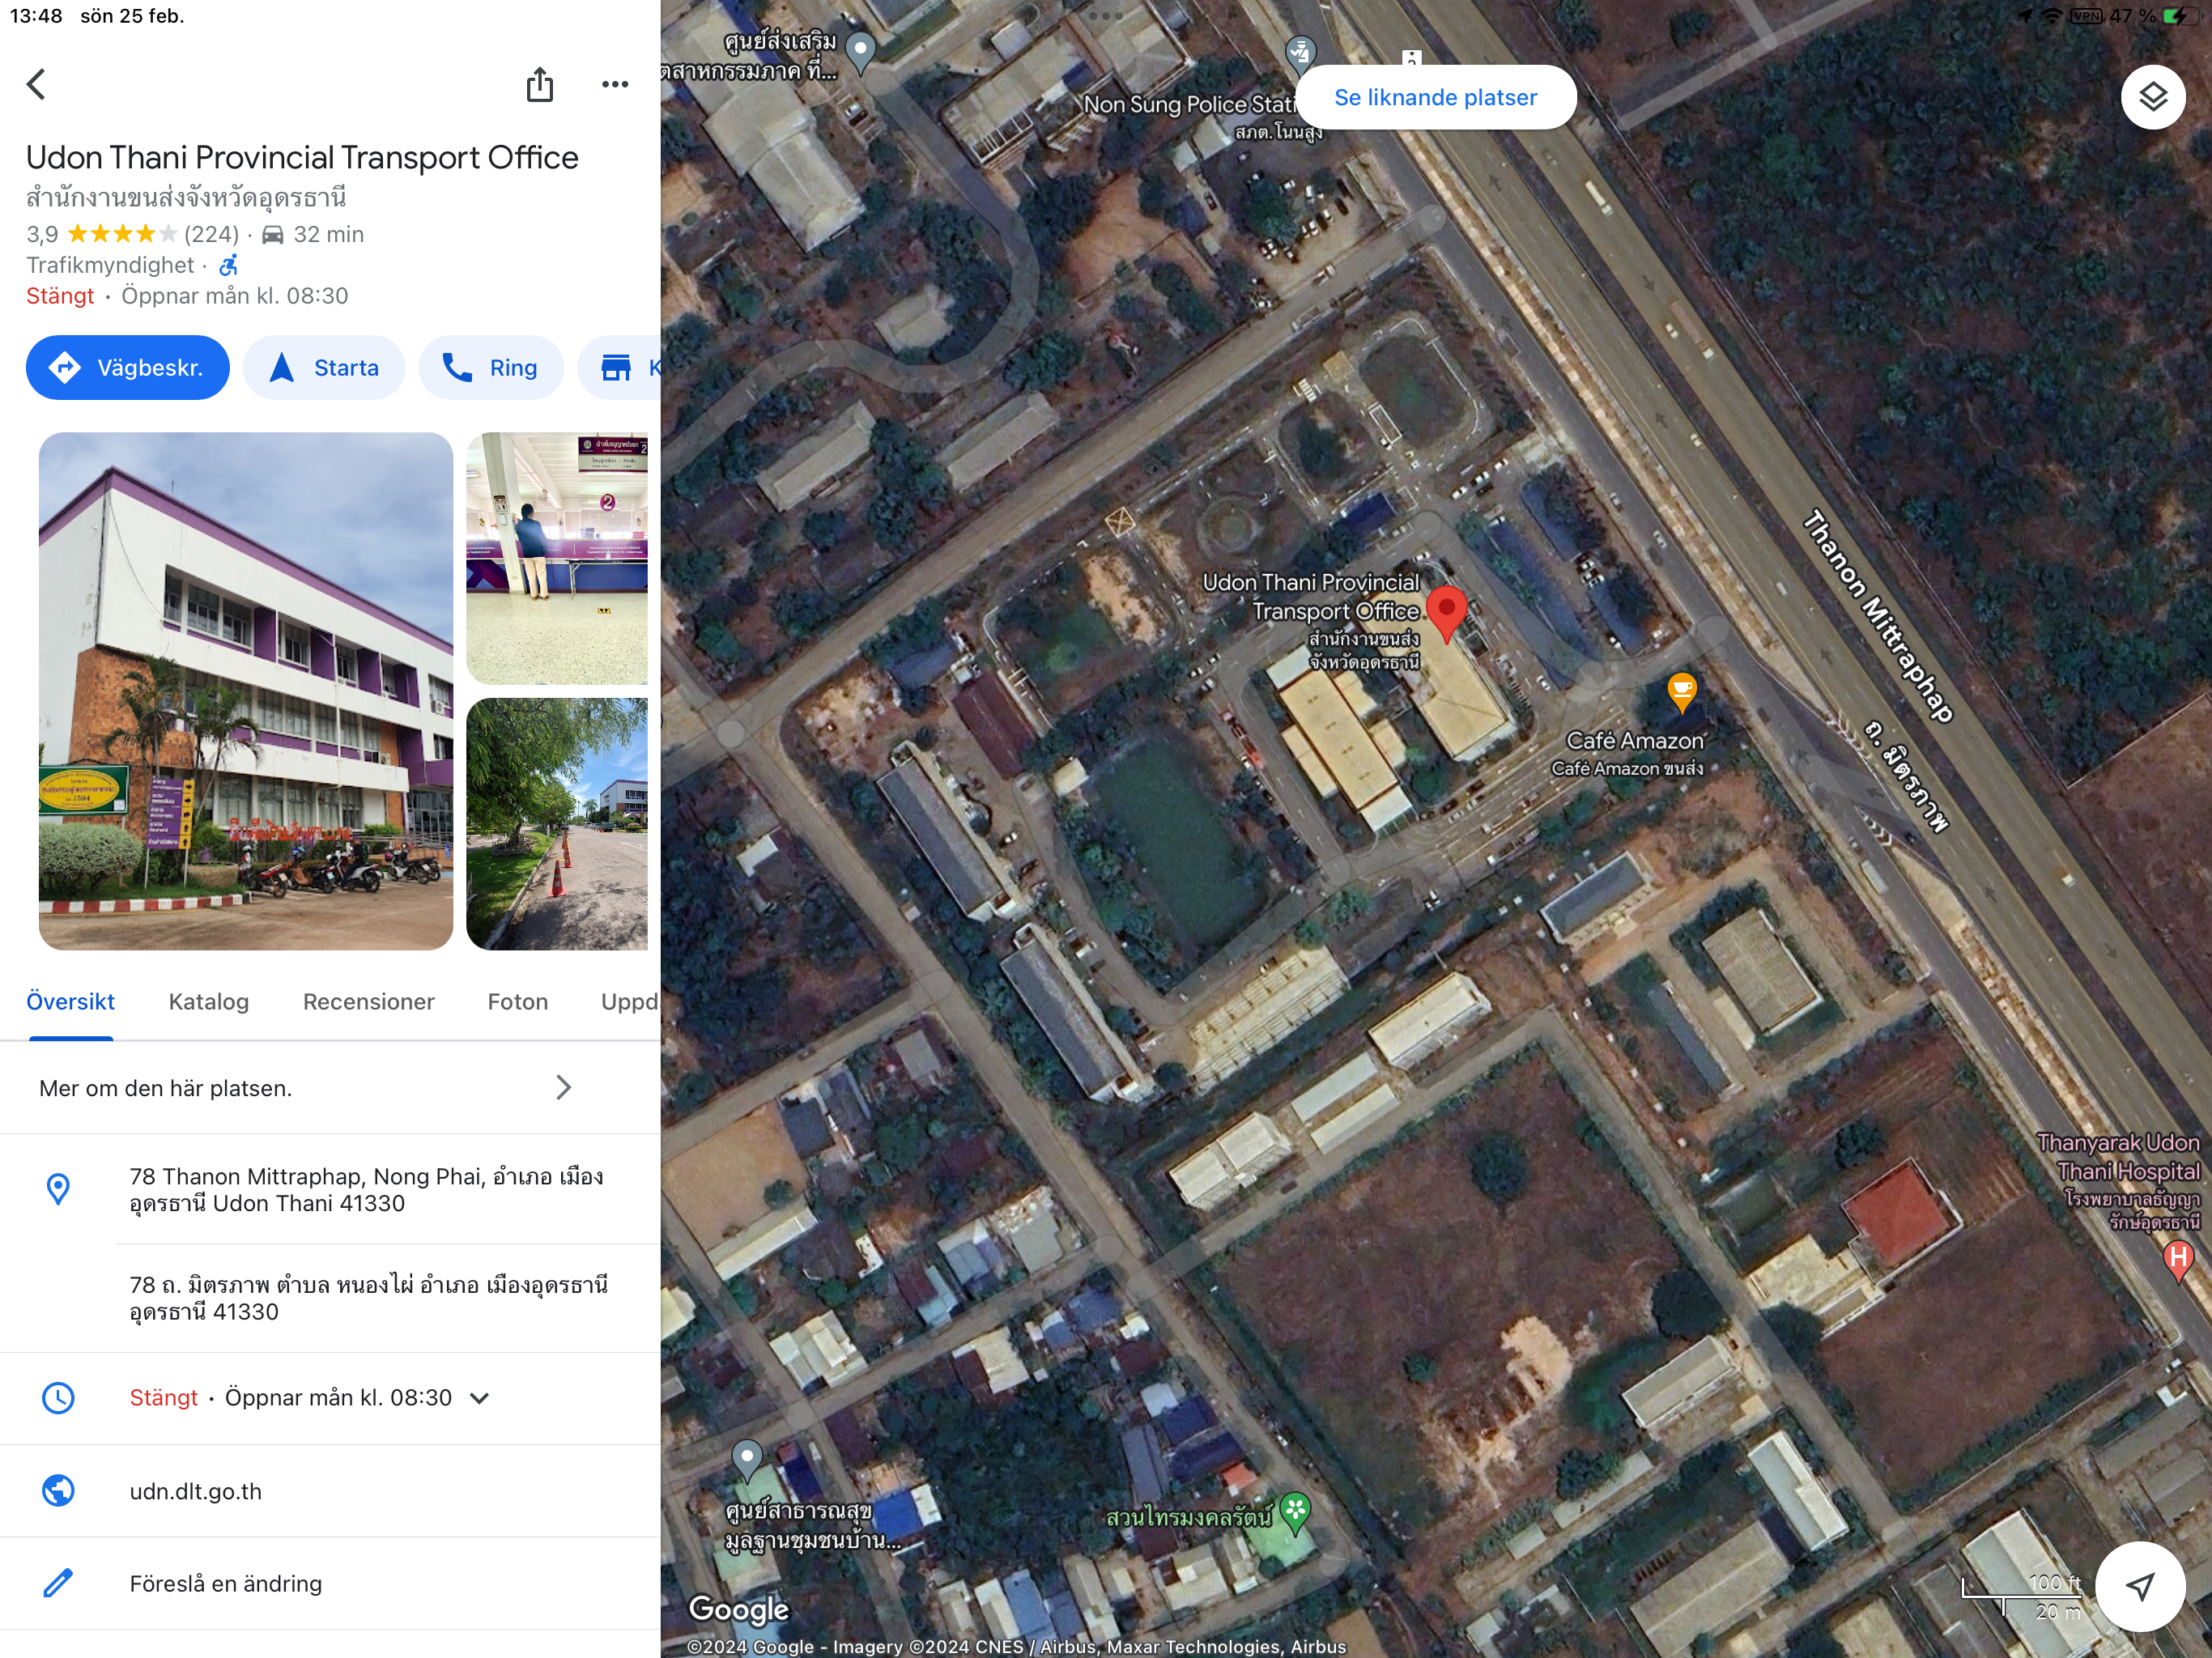
Task: Switch to the Recensioner tab
Action: click(x=368, y=1002)
